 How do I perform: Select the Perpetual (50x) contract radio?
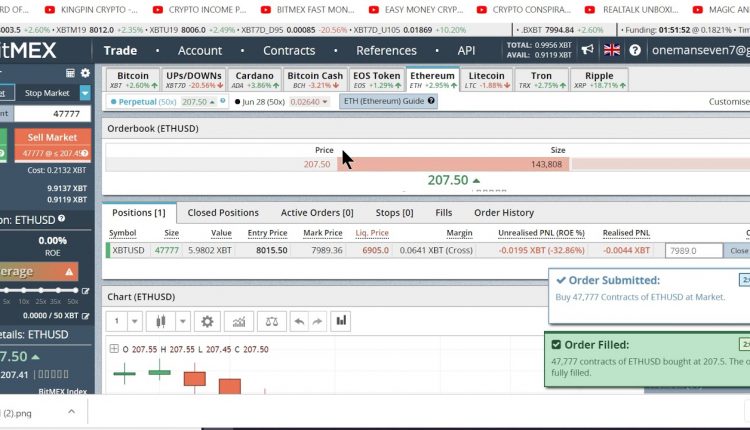[113, 102]
